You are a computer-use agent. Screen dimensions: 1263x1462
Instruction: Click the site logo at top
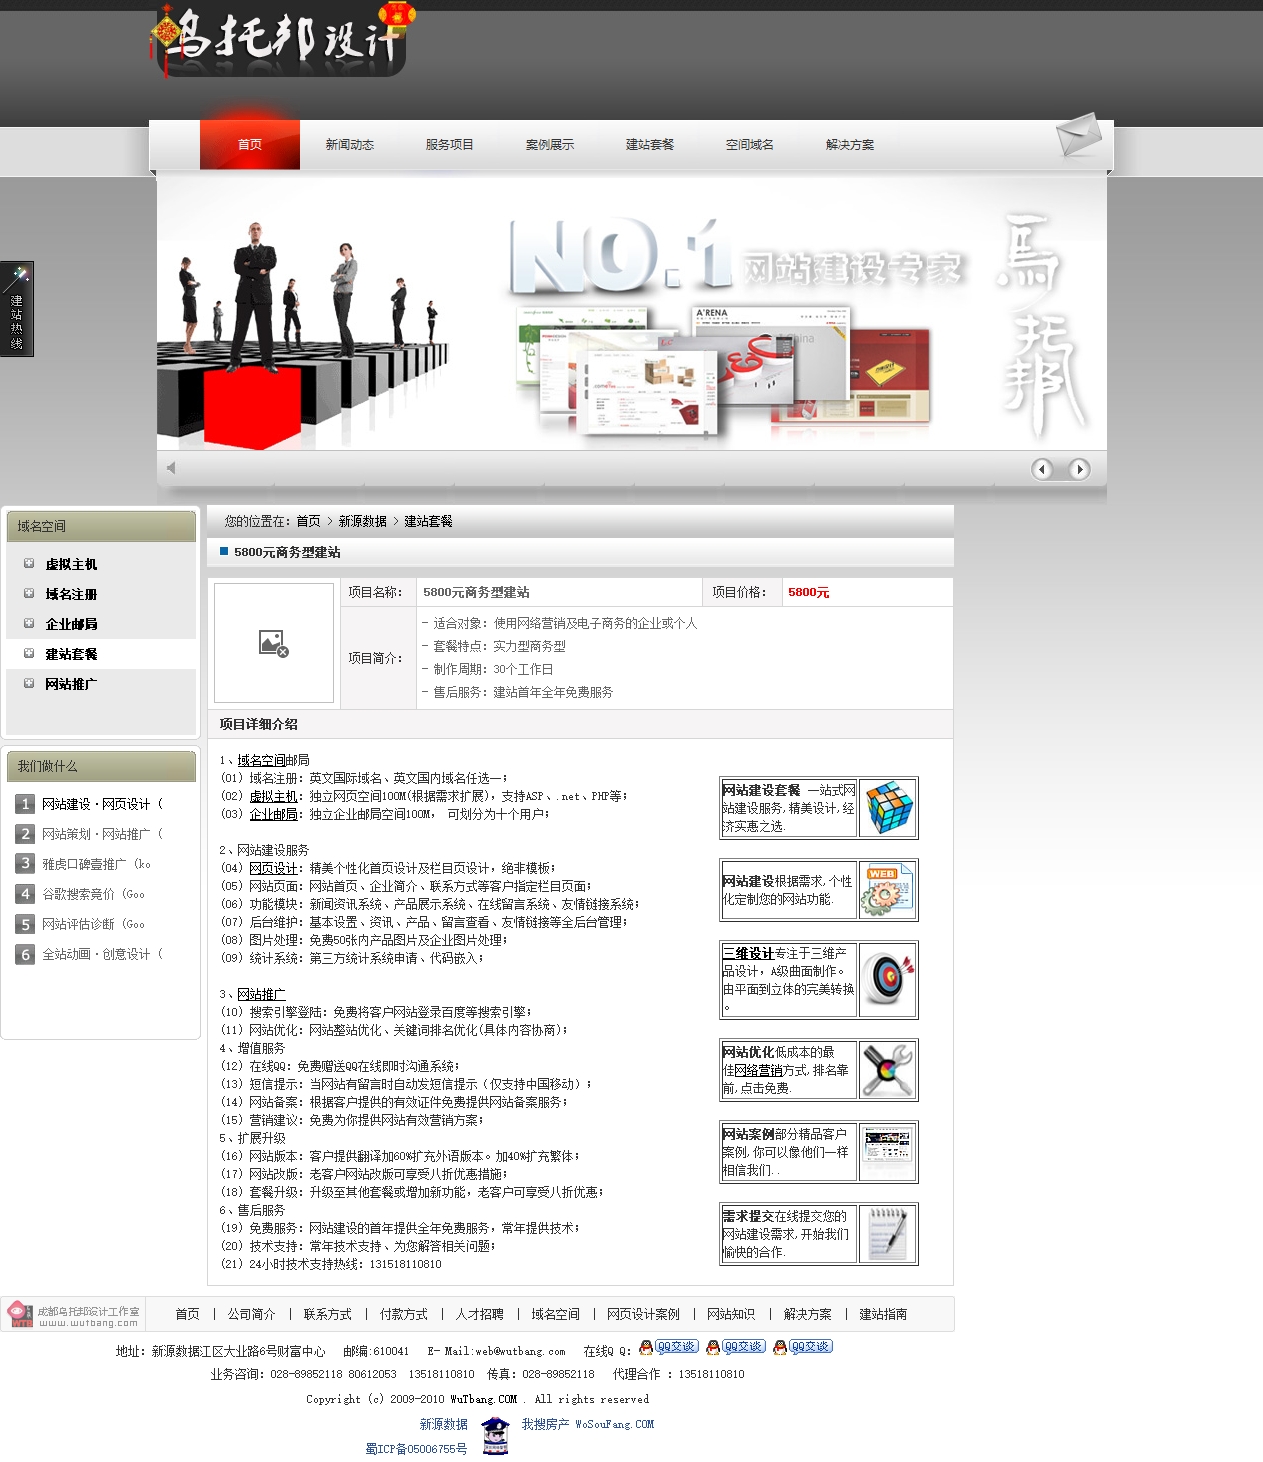[x=283, y=41]
